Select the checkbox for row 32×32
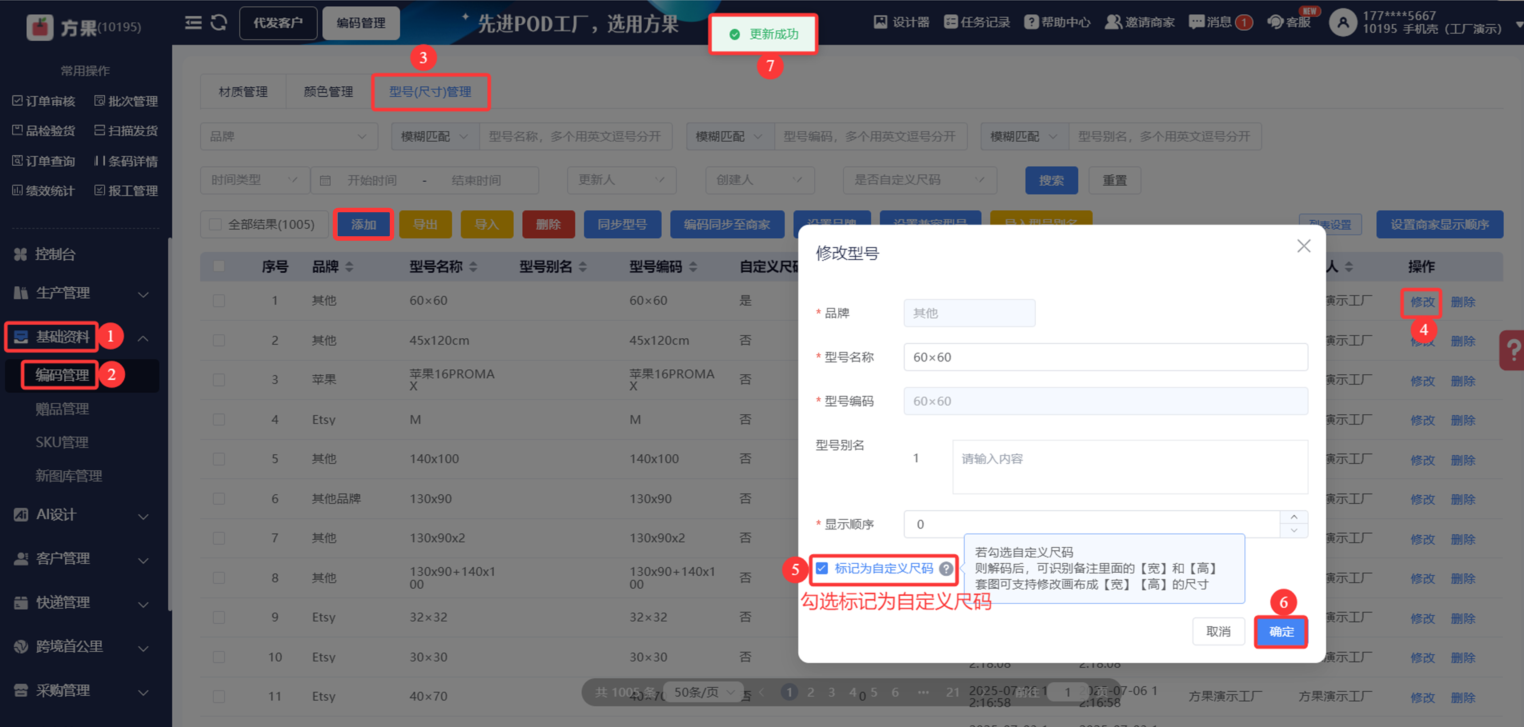Image resolution: width=1524 pixels, height=727 pixels. pos(219,617)
